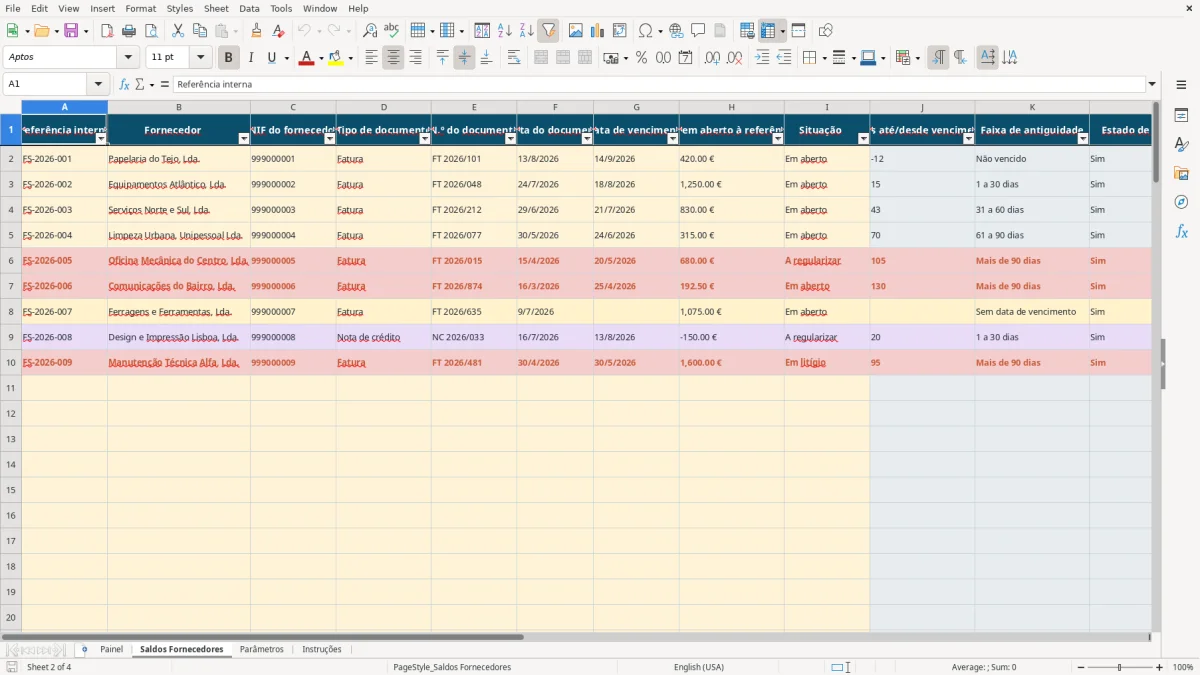The width and height of the screenshot is (1200, 675).
Task: Click the Insert Comment icon
Action: point(698,31)
